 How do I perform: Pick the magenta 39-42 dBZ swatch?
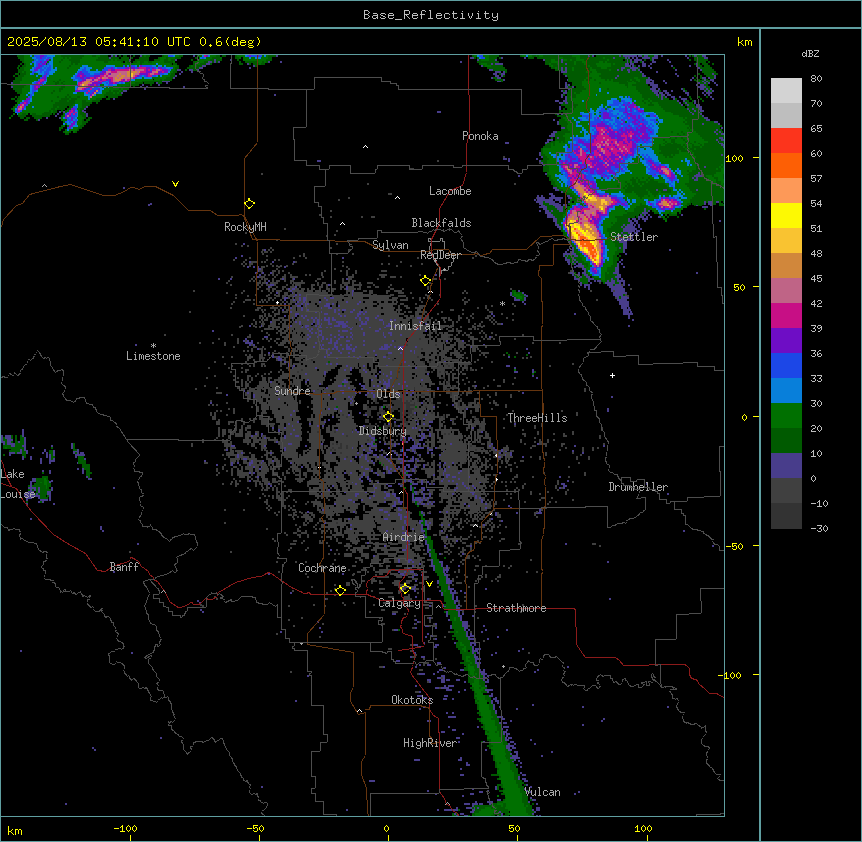coord(786,316)
